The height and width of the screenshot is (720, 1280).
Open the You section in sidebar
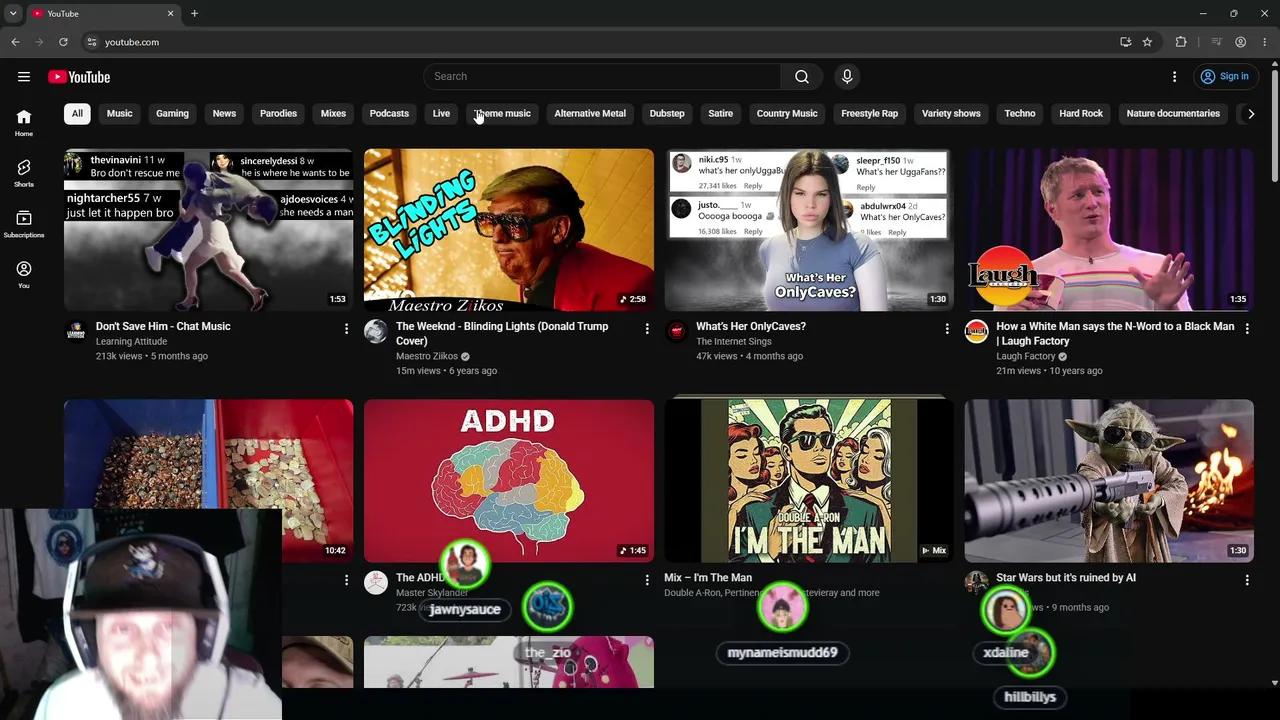[24, 274]
